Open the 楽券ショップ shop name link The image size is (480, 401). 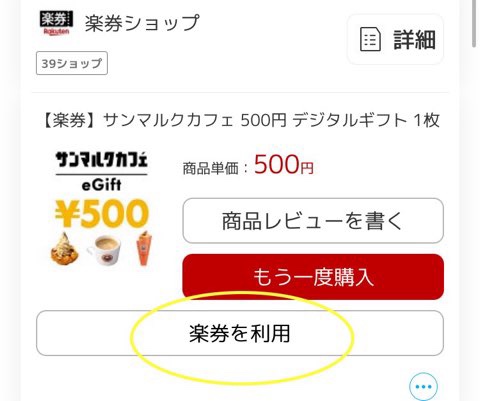tap(142, 23)
